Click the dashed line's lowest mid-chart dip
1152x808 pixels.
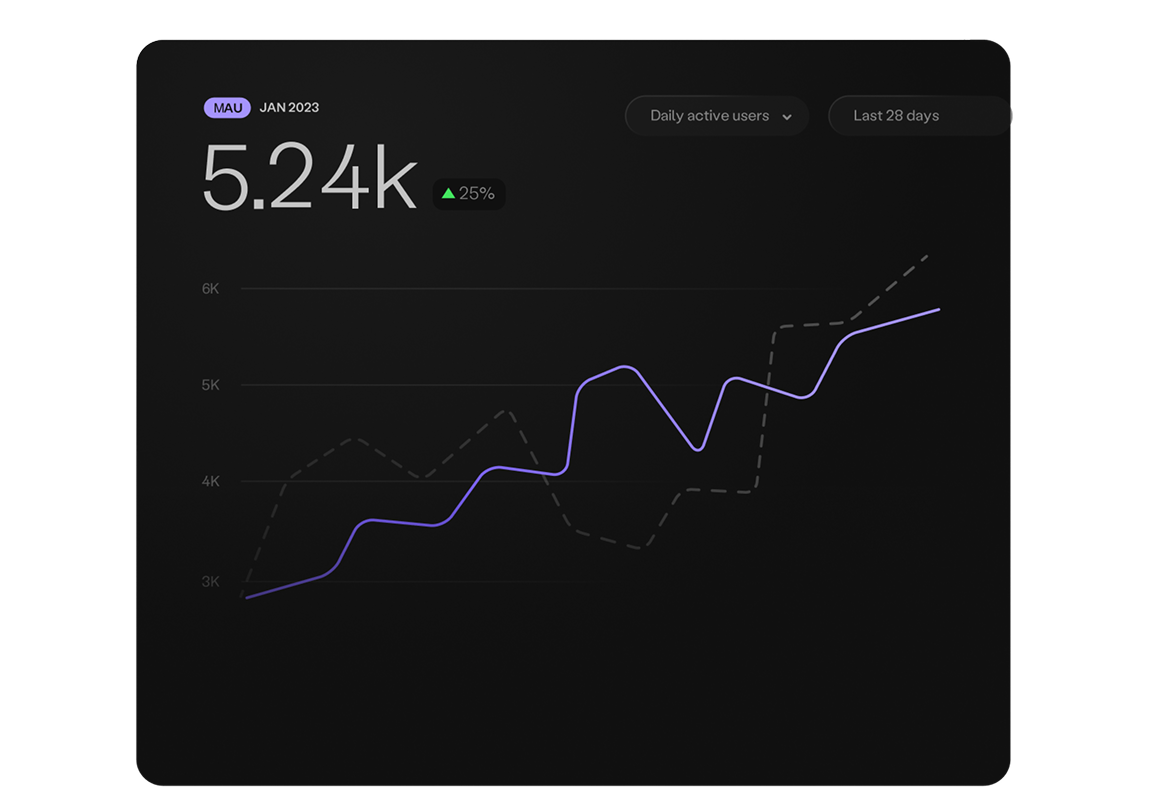click(645, 547)
